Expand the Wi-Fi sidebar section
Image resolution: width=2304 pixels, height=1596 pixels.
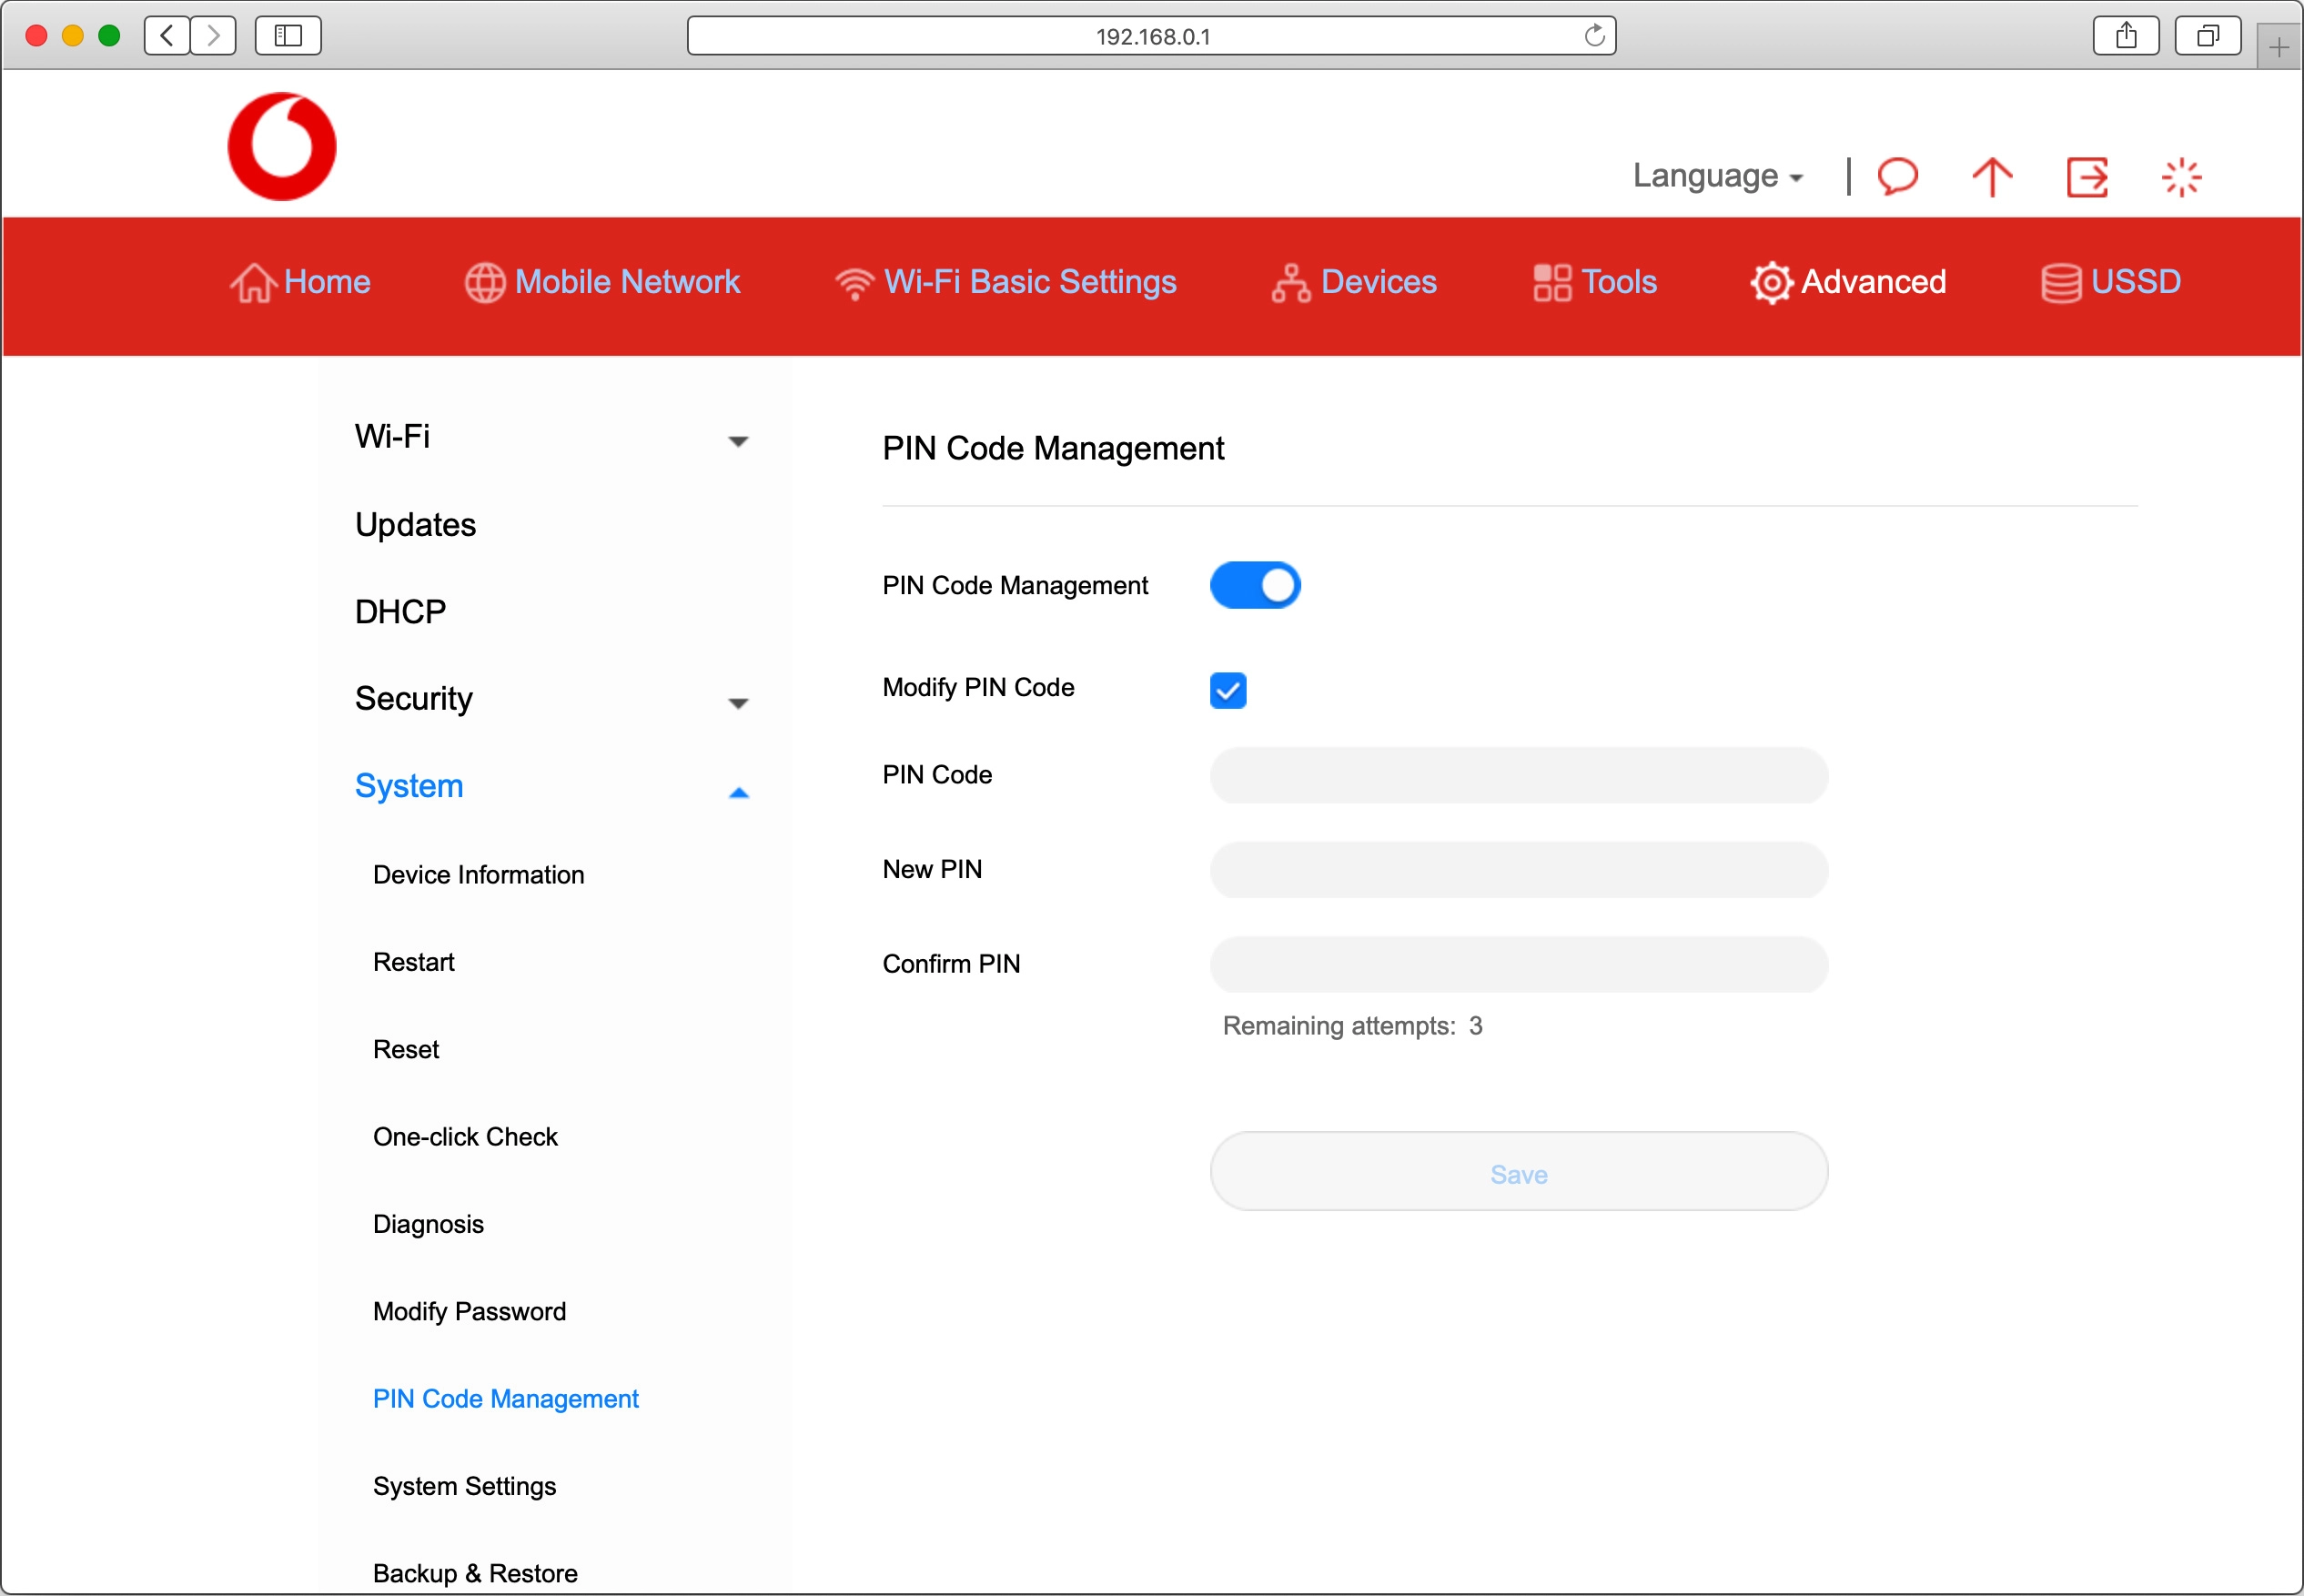coord(738,441)
